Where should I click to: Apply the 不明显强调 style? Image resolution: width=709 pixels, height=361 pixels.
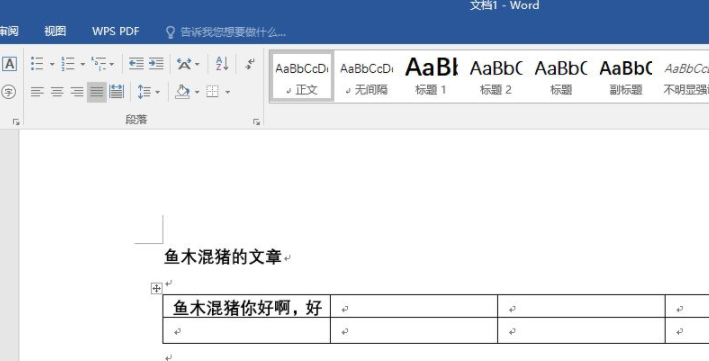[685, 76]
